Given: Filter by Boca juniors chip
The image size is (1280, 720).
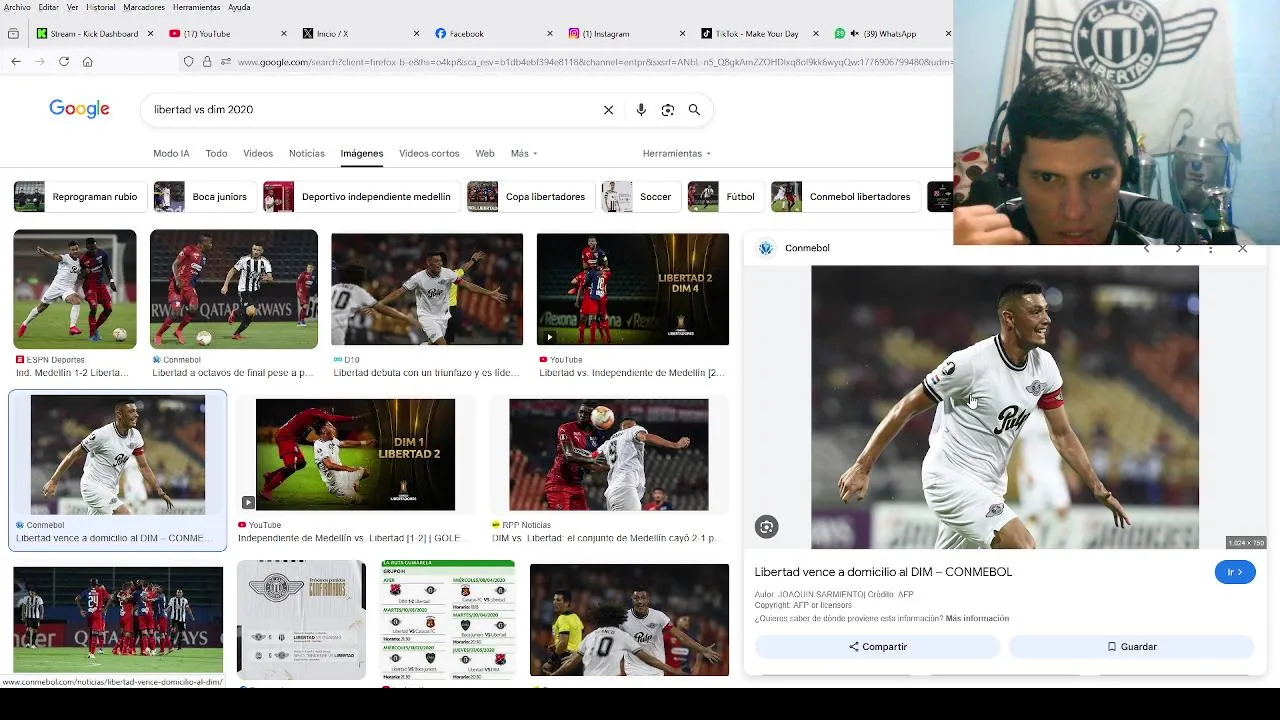Looking at the screenshot, I should [204, 197].
